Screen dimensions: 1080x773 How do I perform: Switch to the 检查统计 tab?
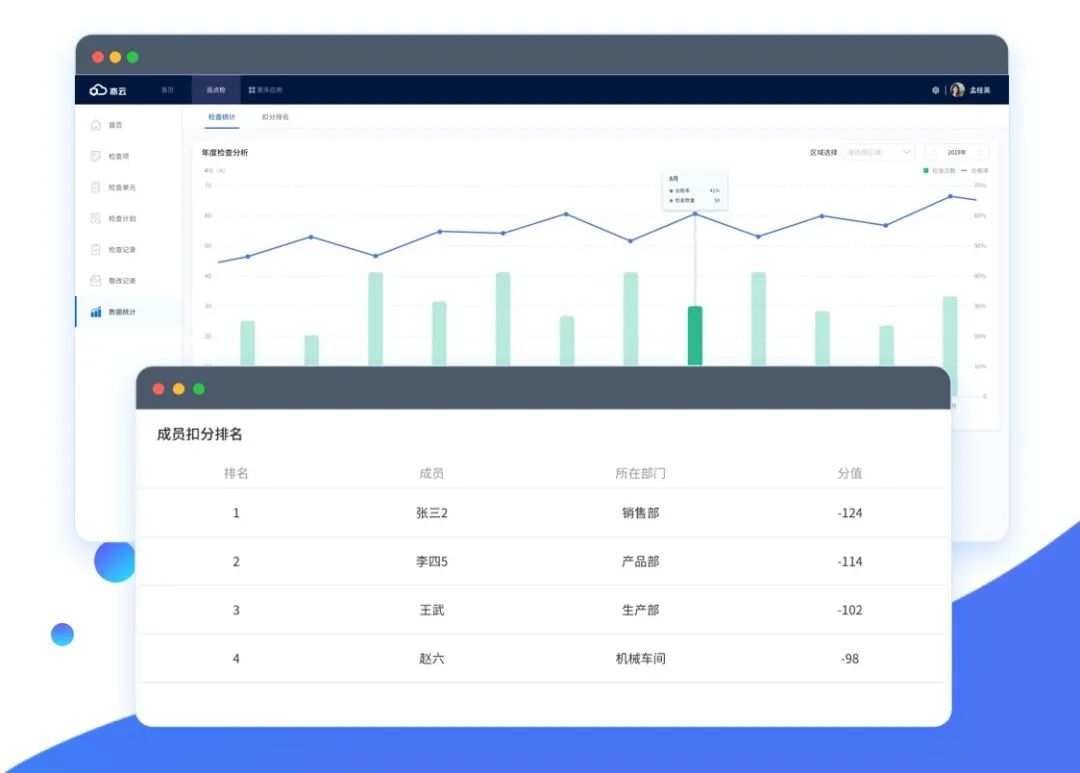pos(222,117)
